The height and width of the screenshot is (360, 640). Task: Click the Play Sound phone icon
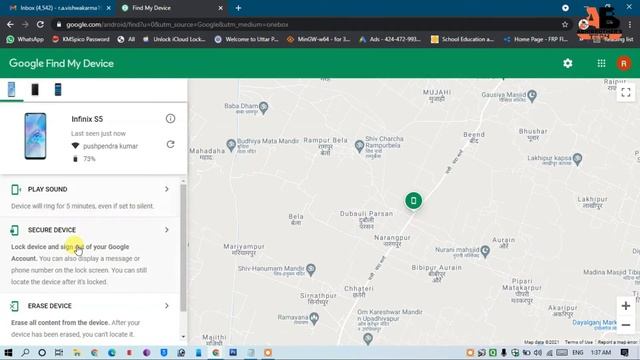[16, 189]
